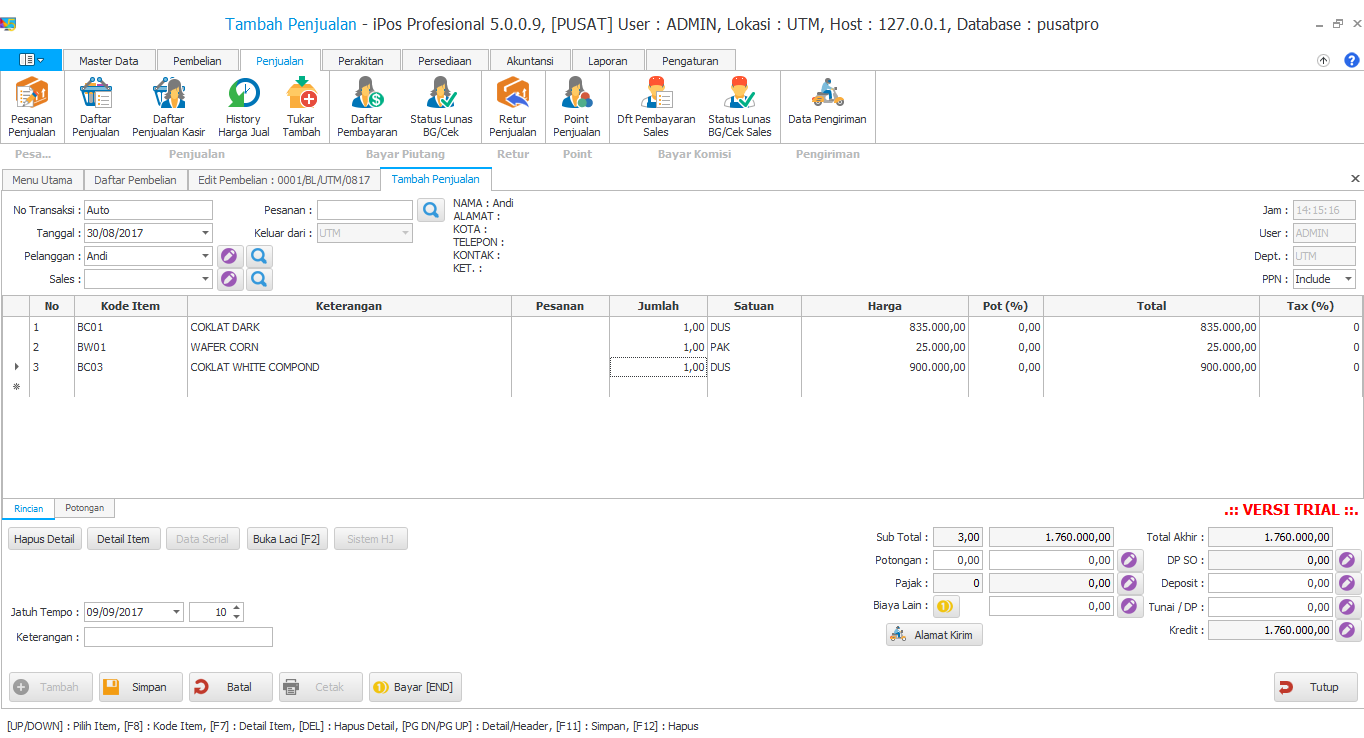Click the search icon beside Pesanan field

(430, 210)
